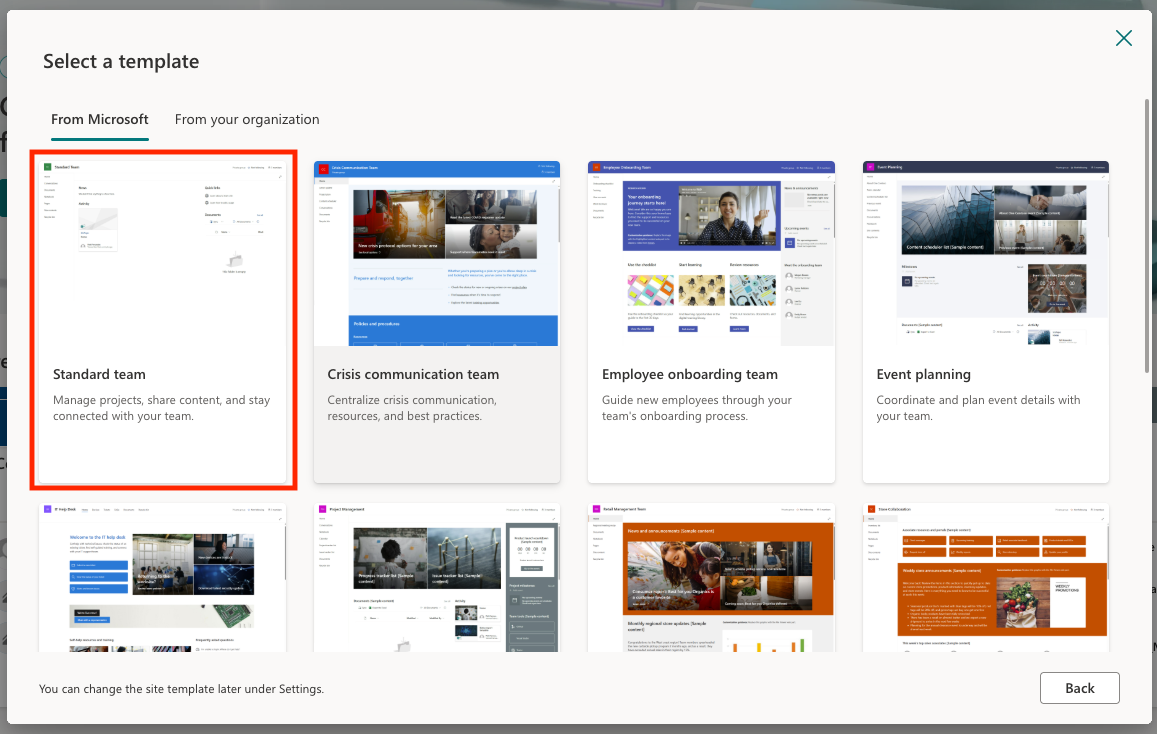The width and height of the screenshot is (1157, 734).
Task: Click the Employee onboarding team title
Action: coord(689,374)
